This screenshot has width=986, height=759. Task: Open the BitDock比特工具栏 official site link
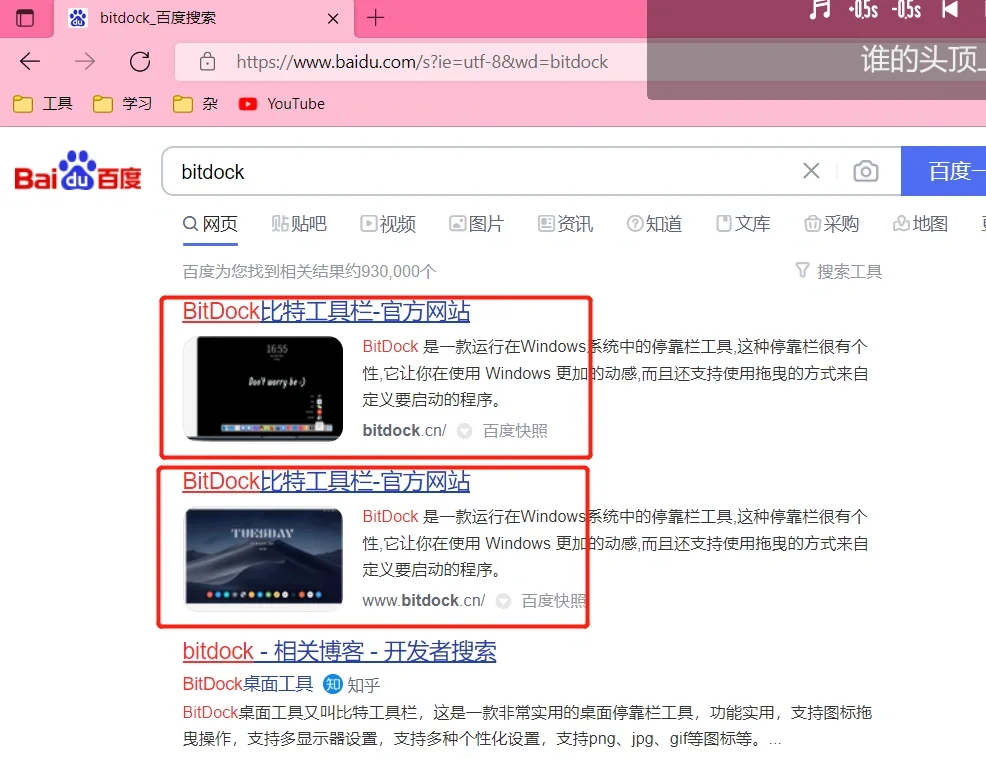[324, 311]
